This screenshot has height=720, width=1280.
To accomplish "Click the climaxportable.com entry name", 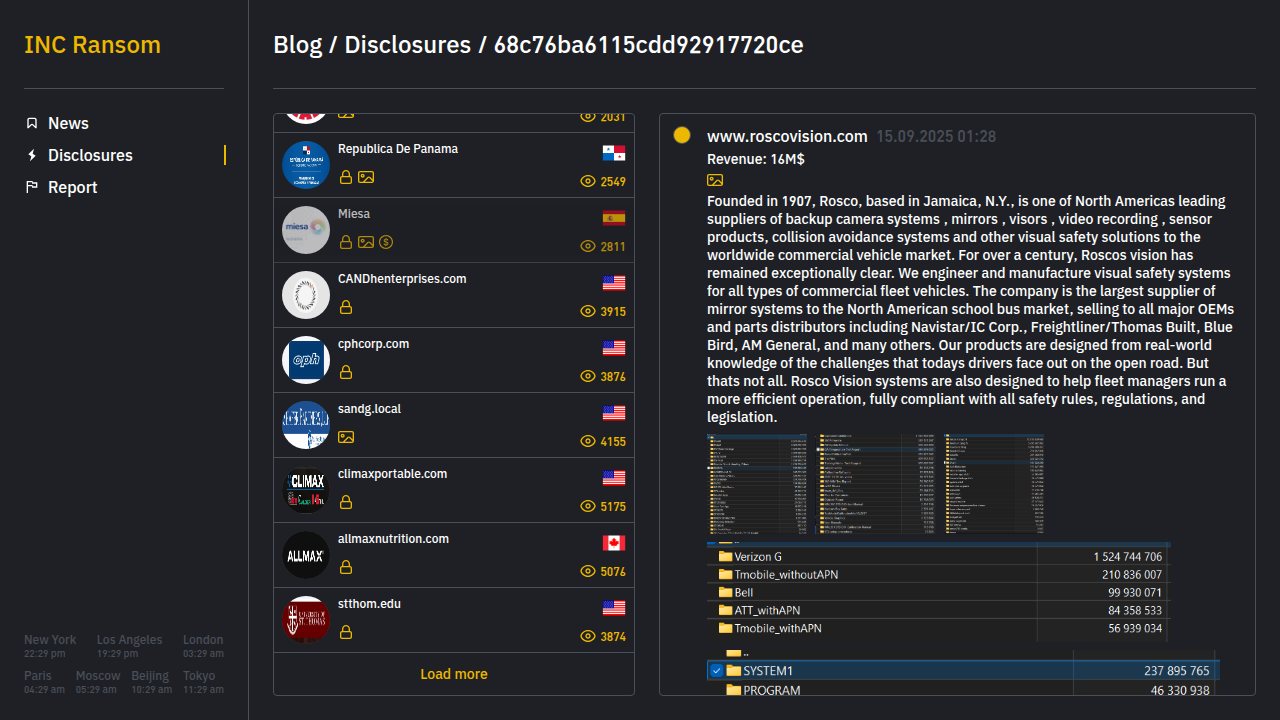I will point(393,474).
